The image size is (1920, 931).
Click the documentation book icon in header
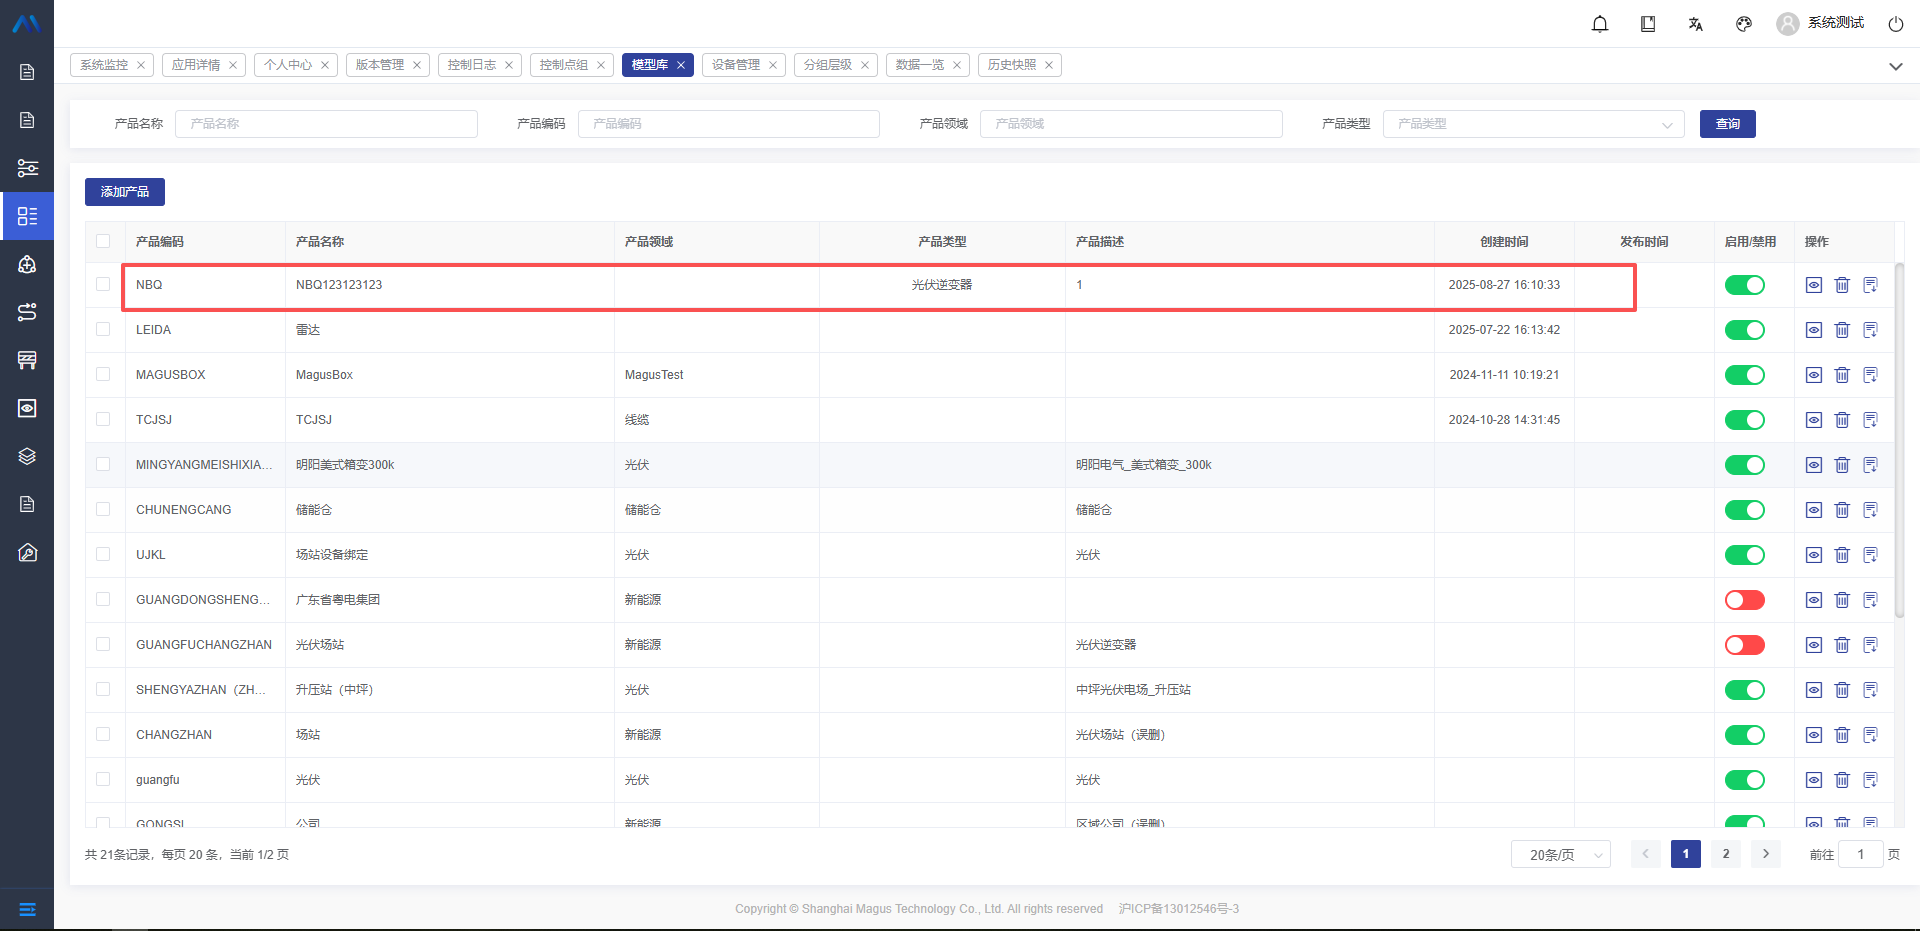(x=1648, y=24)
